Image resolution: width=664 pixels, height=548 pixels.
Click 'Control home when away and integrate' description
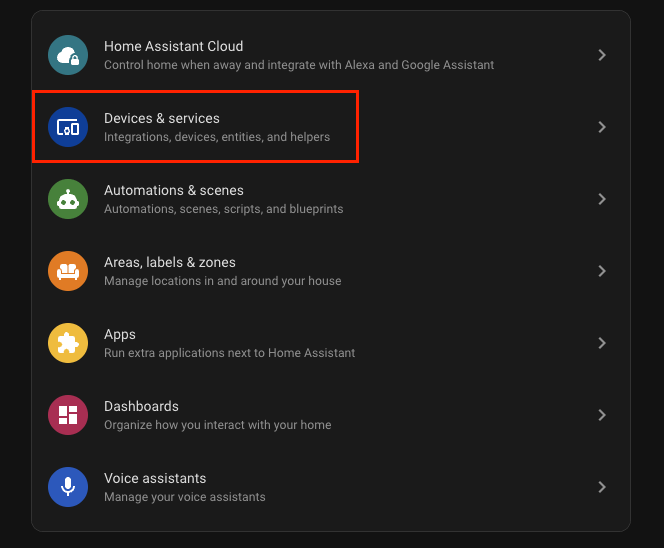coord(299,65)
